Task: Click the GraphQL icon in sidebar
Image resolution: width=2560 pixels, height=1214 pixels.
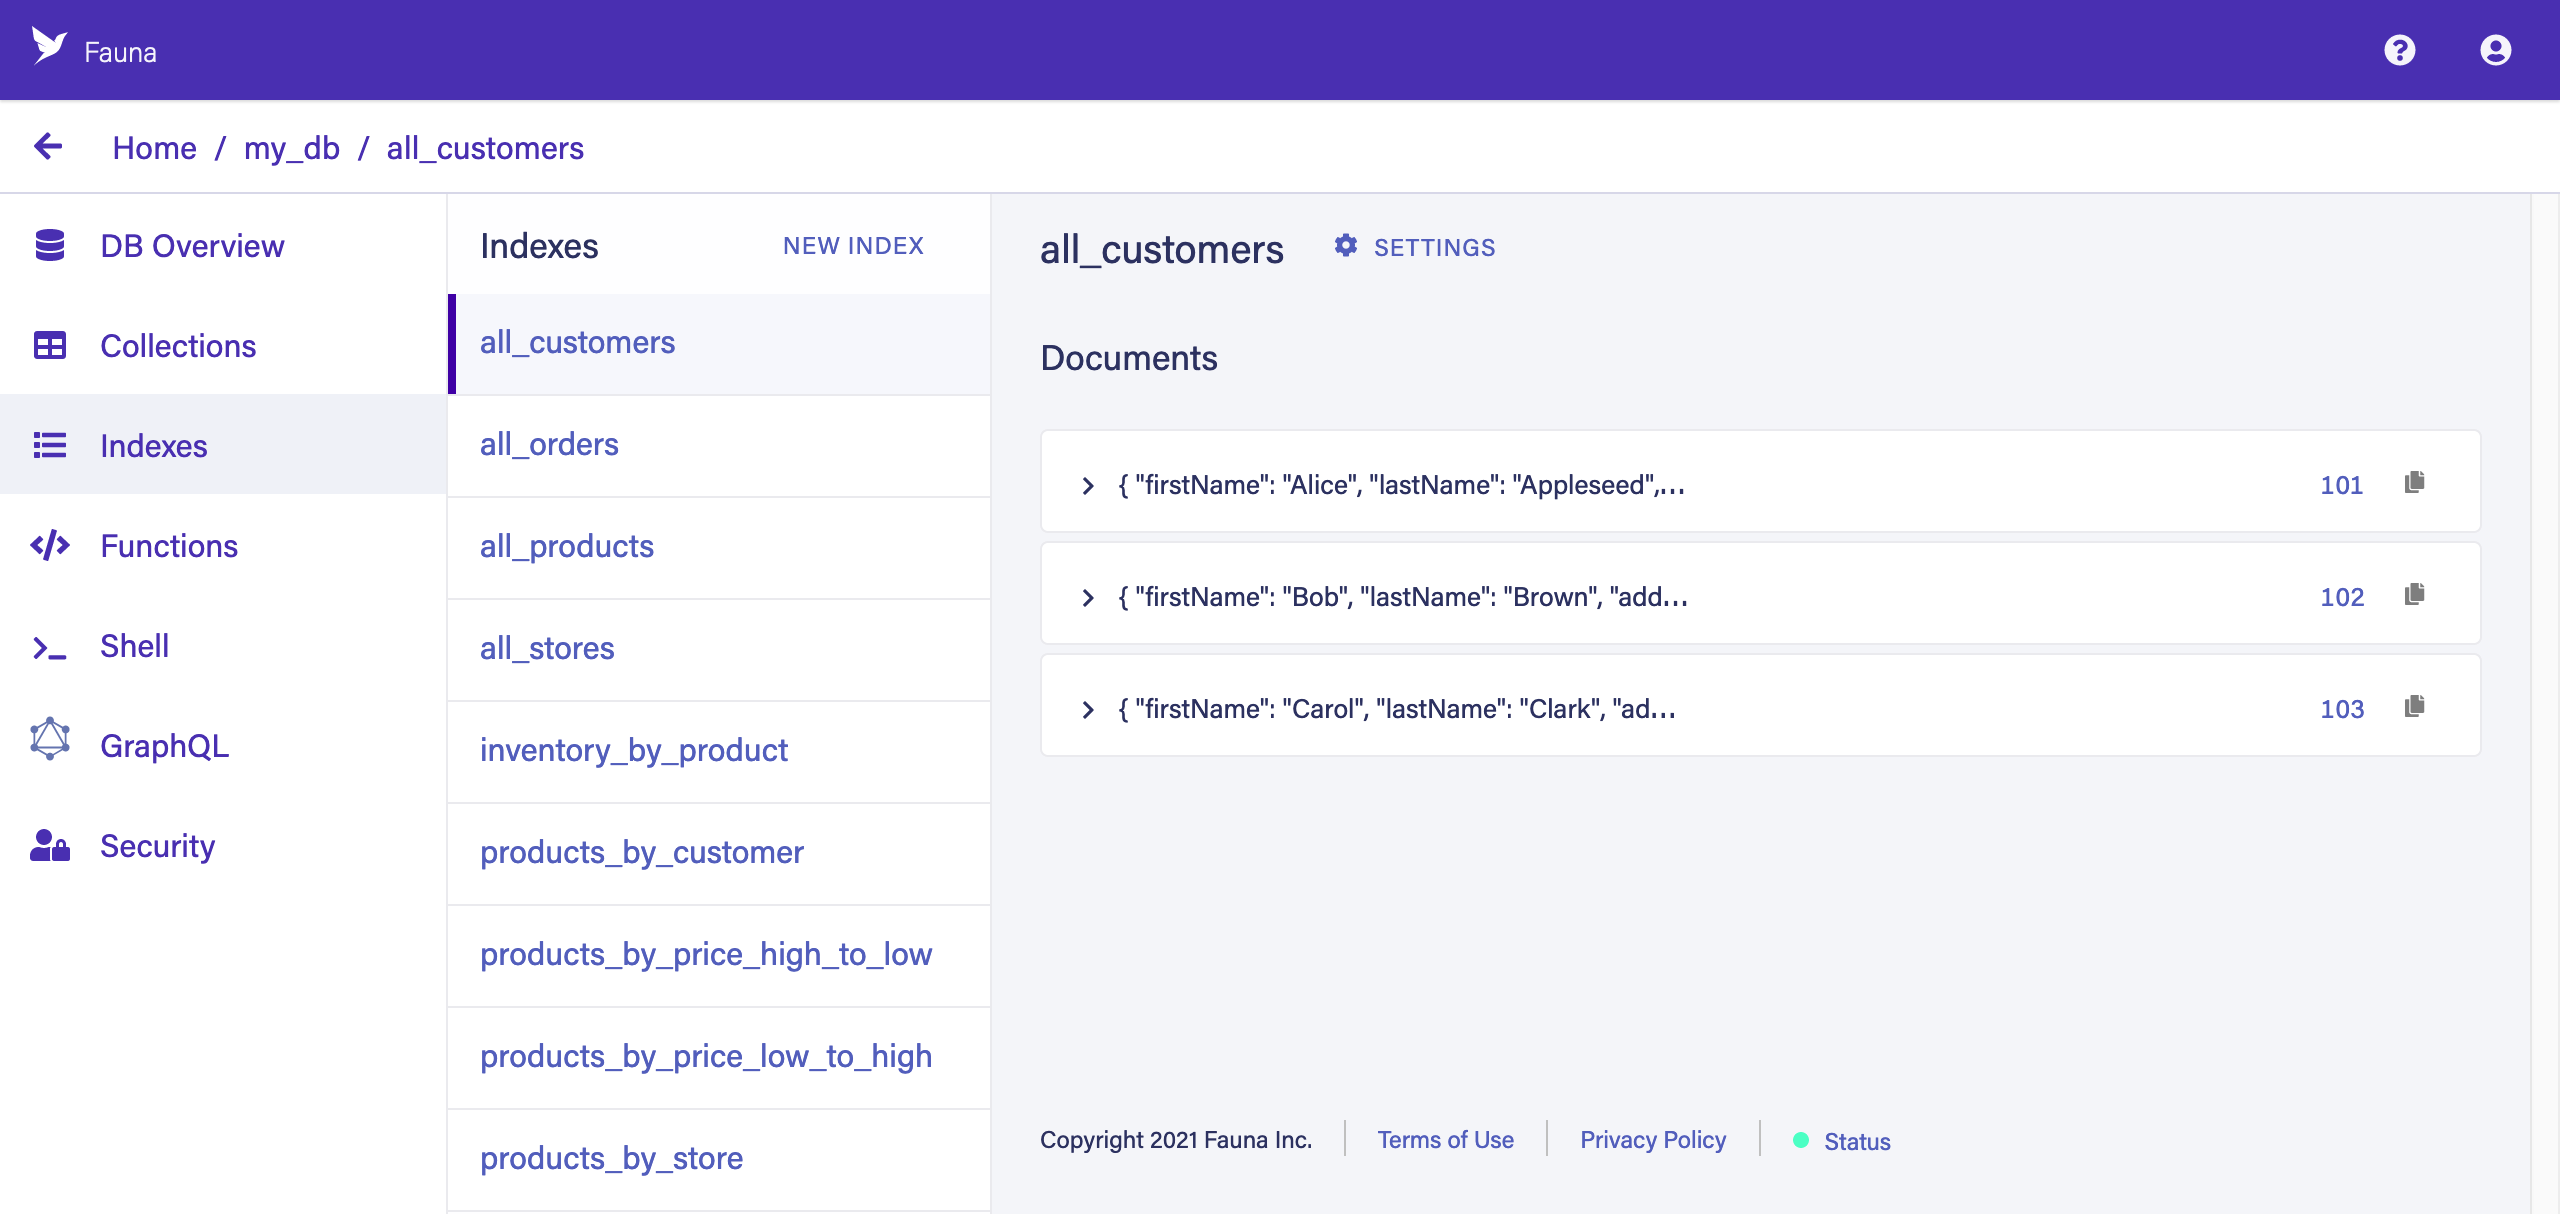Action: click(49, 746)
